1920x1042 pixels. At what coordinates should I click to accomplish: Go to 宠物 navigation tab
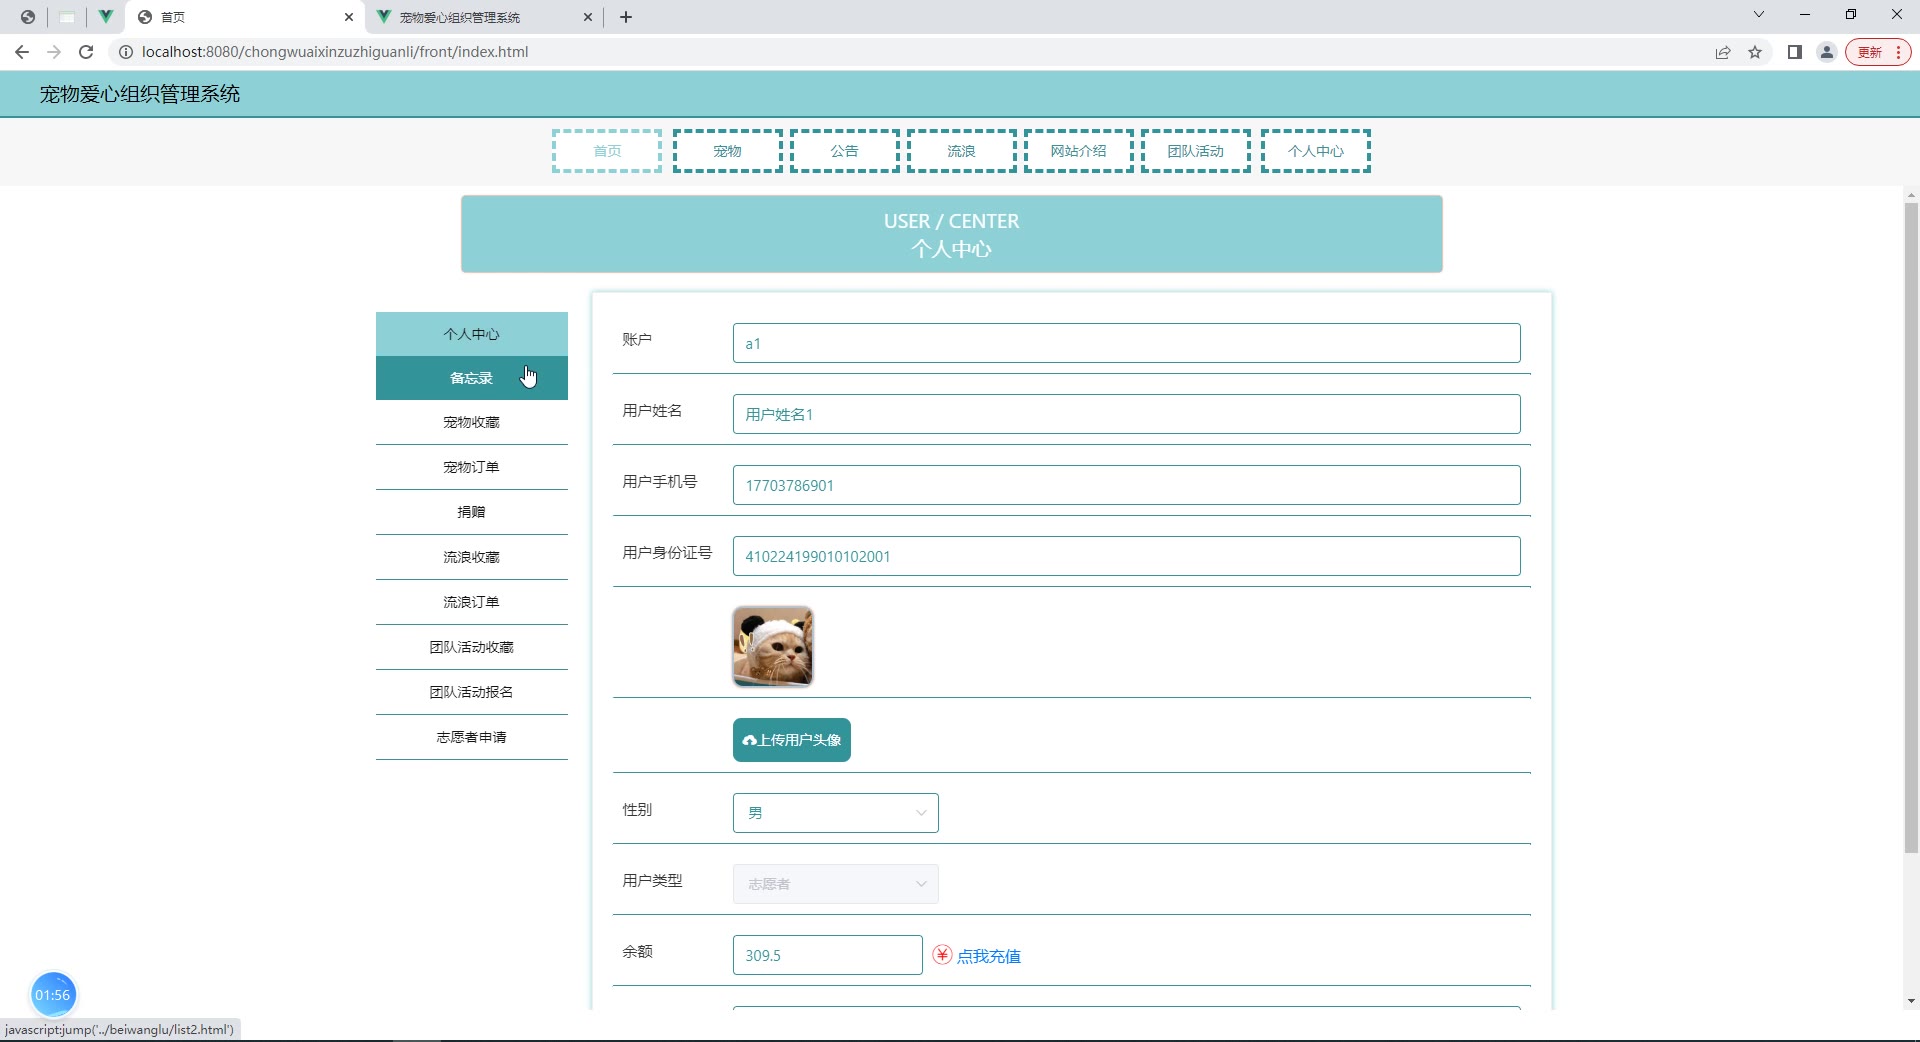point(727,151)
